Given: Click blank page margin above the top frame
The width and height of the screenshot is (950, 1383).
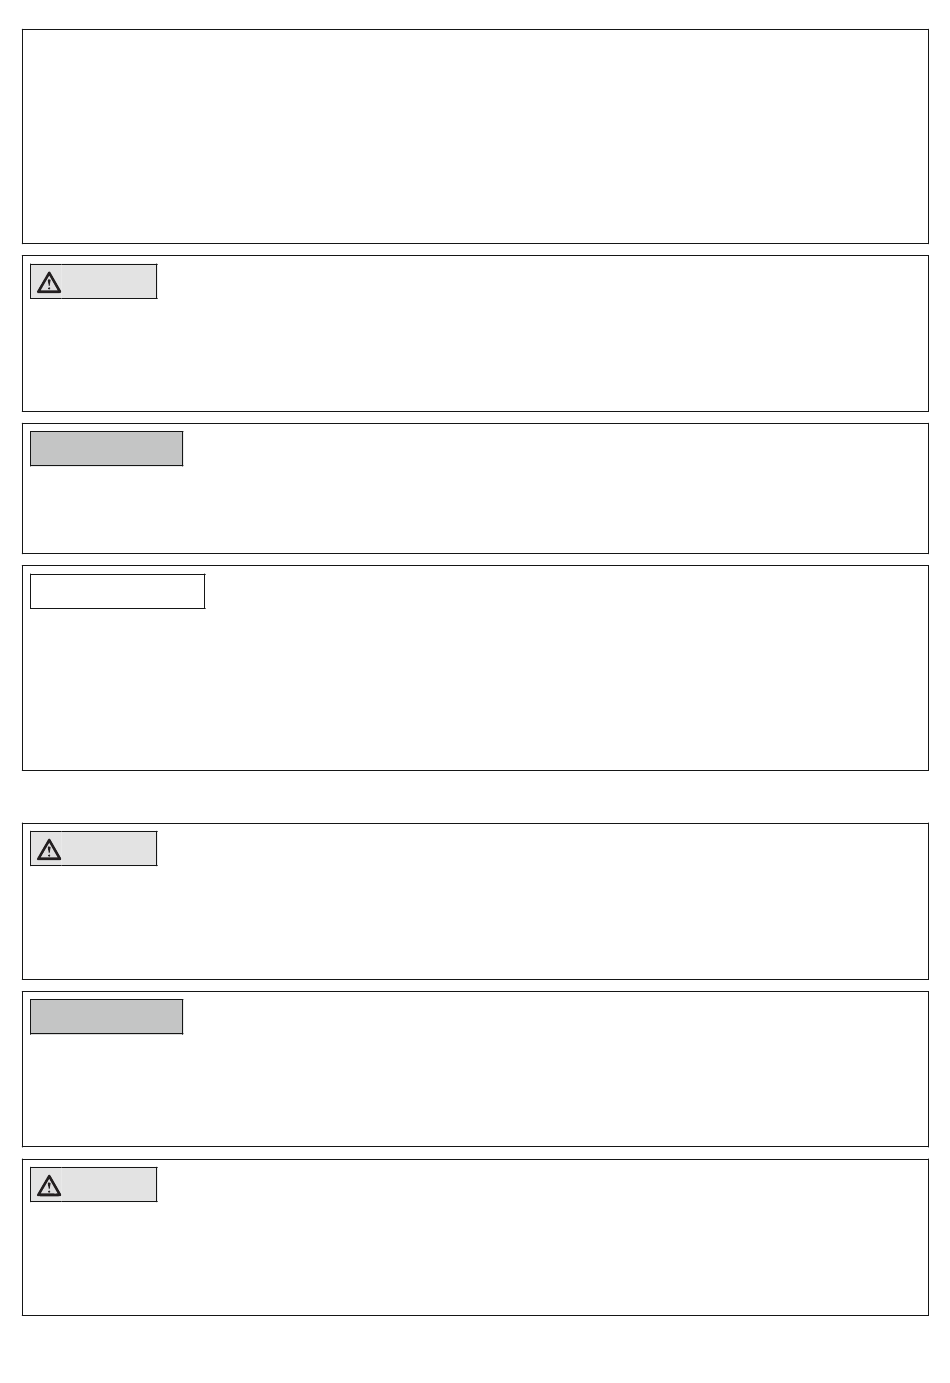Looking at the screenshot, I should coord(475,14).
